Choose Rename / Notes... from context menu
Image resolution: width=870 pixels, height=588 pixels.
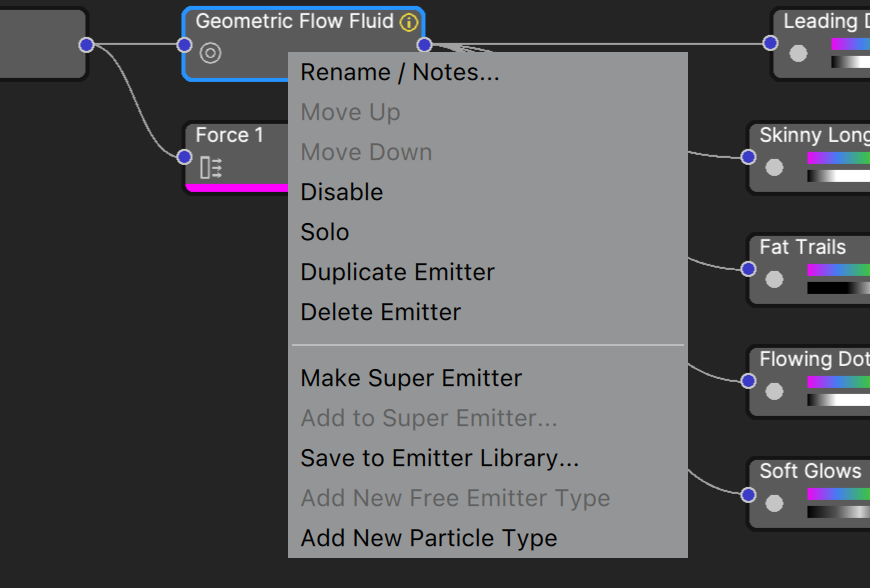tap(400, 72)
